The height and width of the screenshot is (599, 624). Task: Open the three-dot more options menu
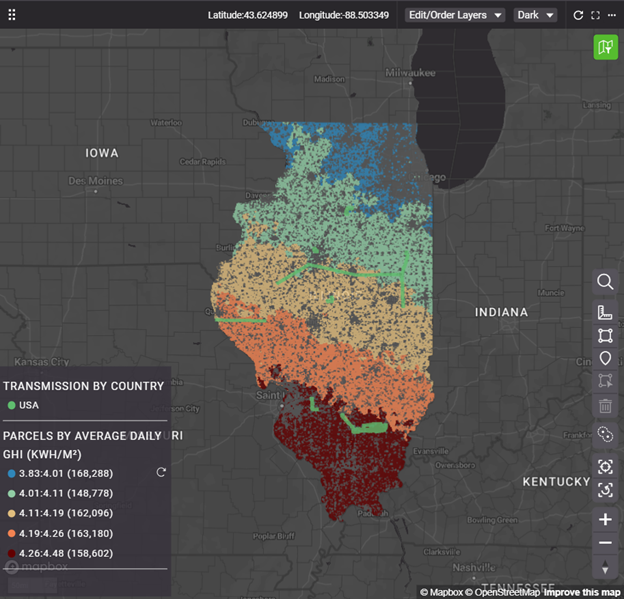coord(612,15)
